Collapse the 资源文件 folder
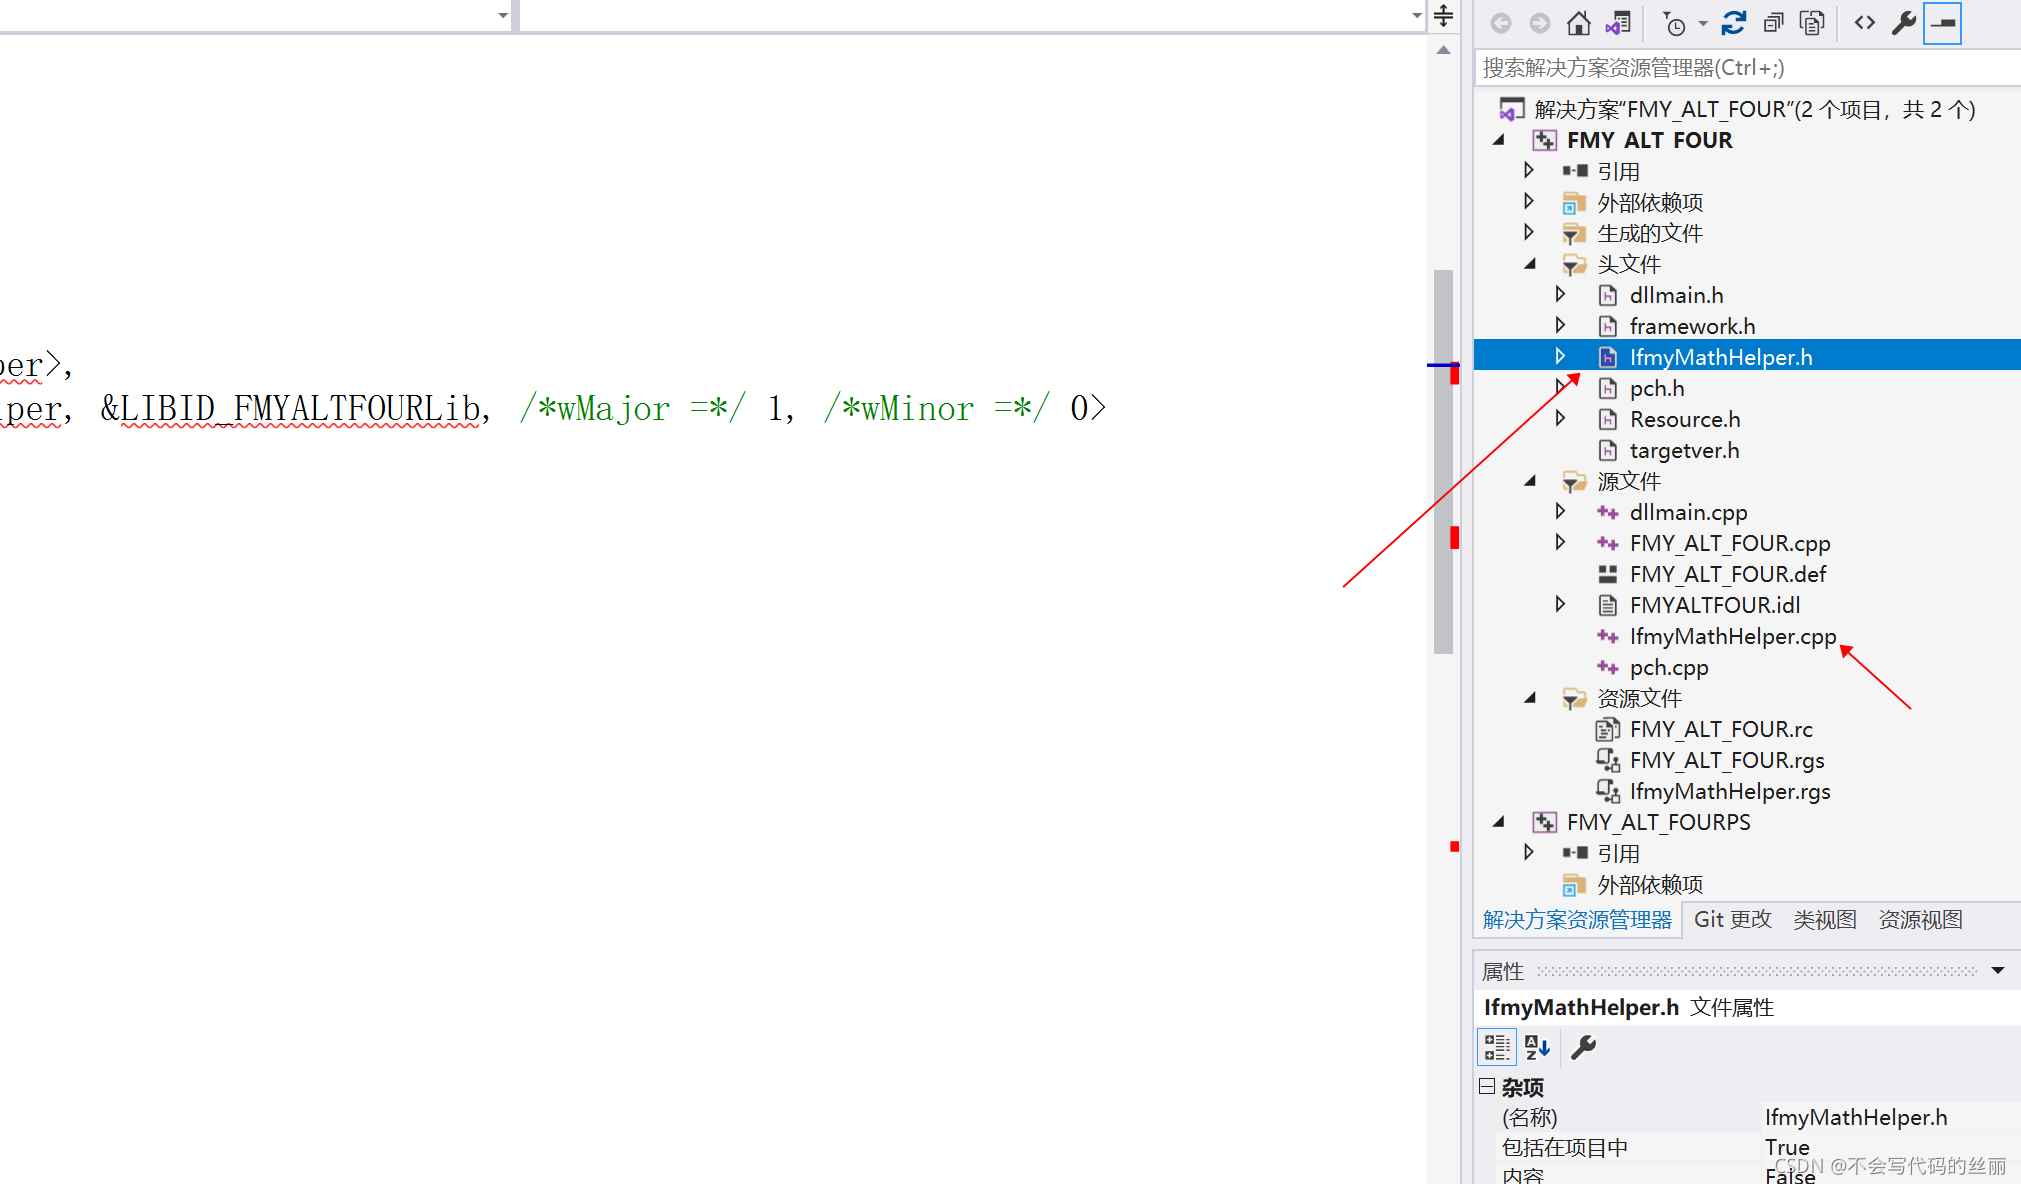Screen dimensions: 2021x1184 click(1530, 698)
